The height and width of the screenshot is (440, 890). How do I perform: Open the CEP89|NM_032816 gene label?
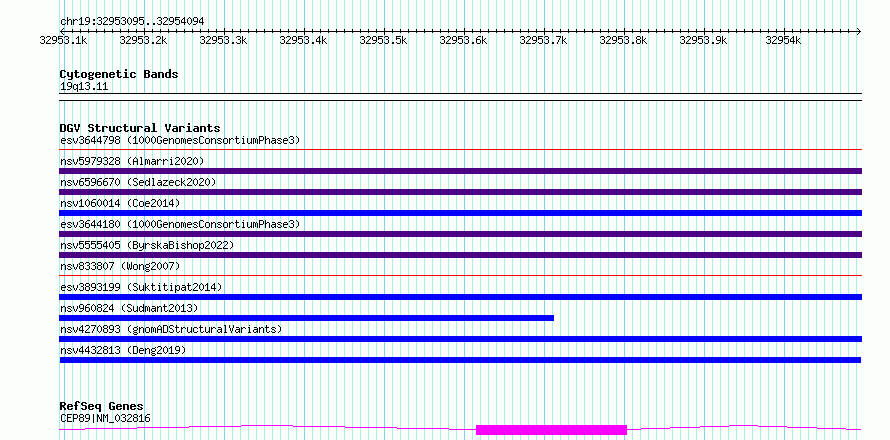pyautogui.click(x=105, y=419)
